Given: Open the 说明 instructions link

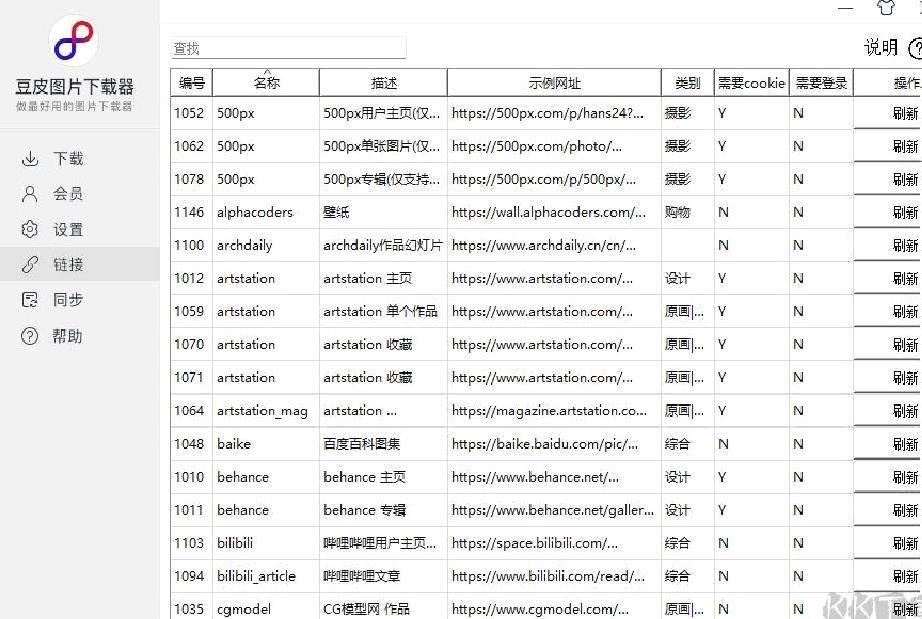Looking at the screenshot, I should click(x=880, y=48).
